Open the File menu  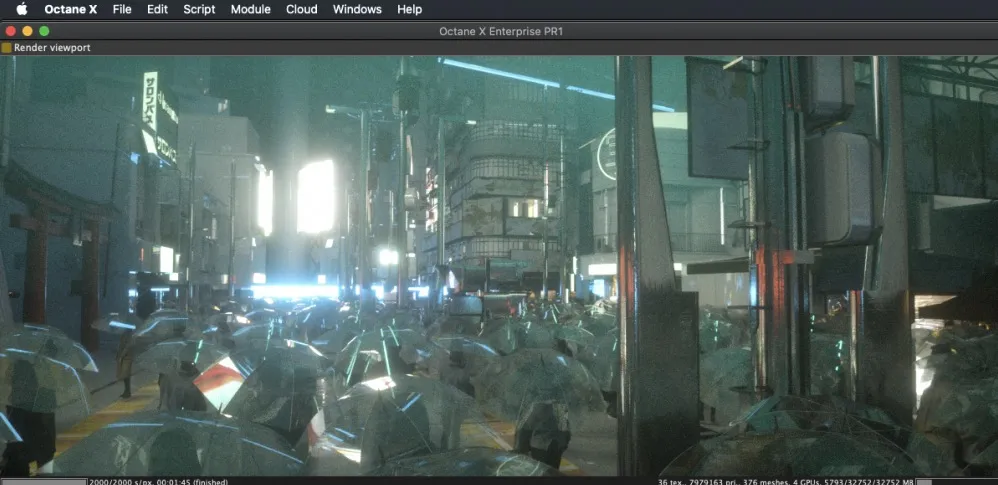122,10
